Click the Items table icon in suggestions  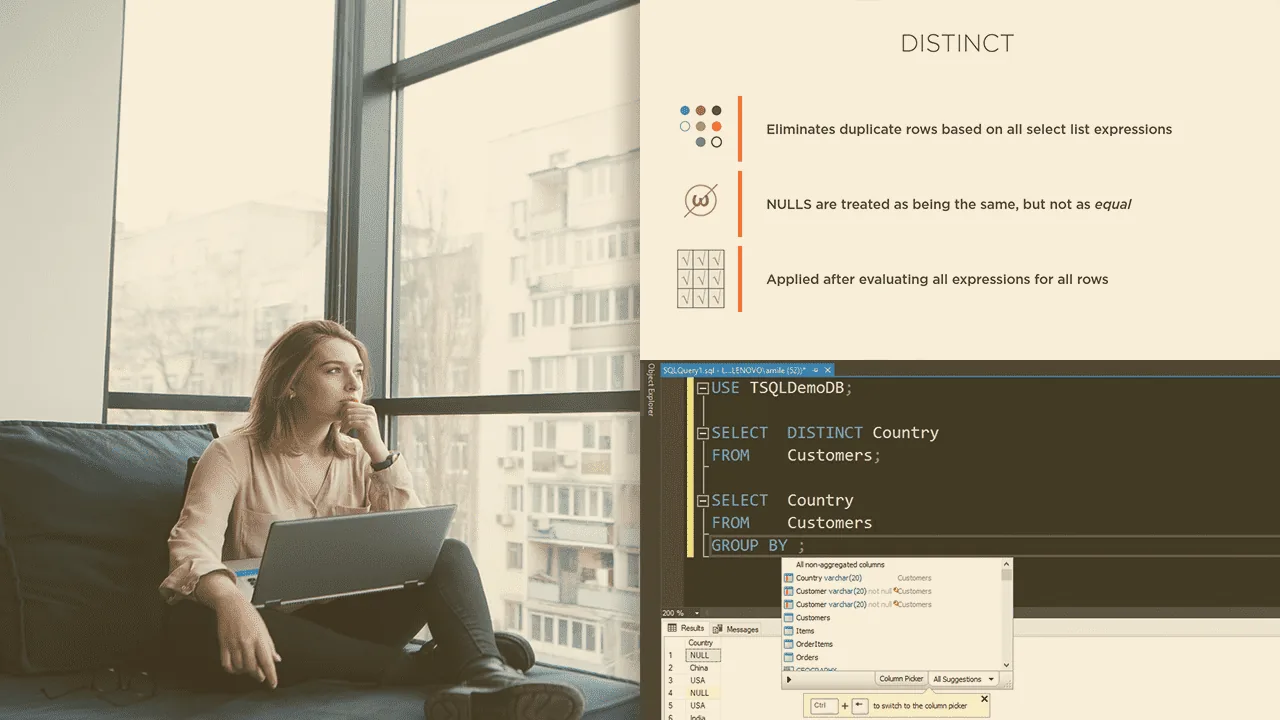pos(789,631)
